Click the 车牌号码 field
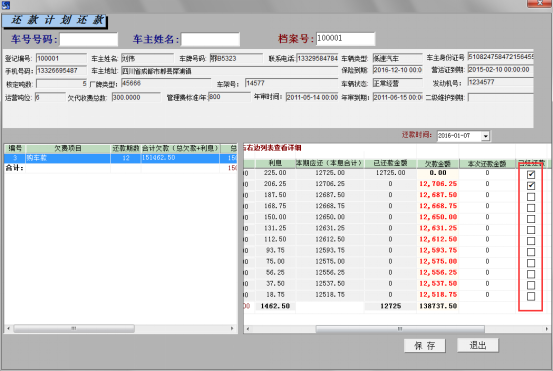This screenshot has width=553, height=371. 236,59
